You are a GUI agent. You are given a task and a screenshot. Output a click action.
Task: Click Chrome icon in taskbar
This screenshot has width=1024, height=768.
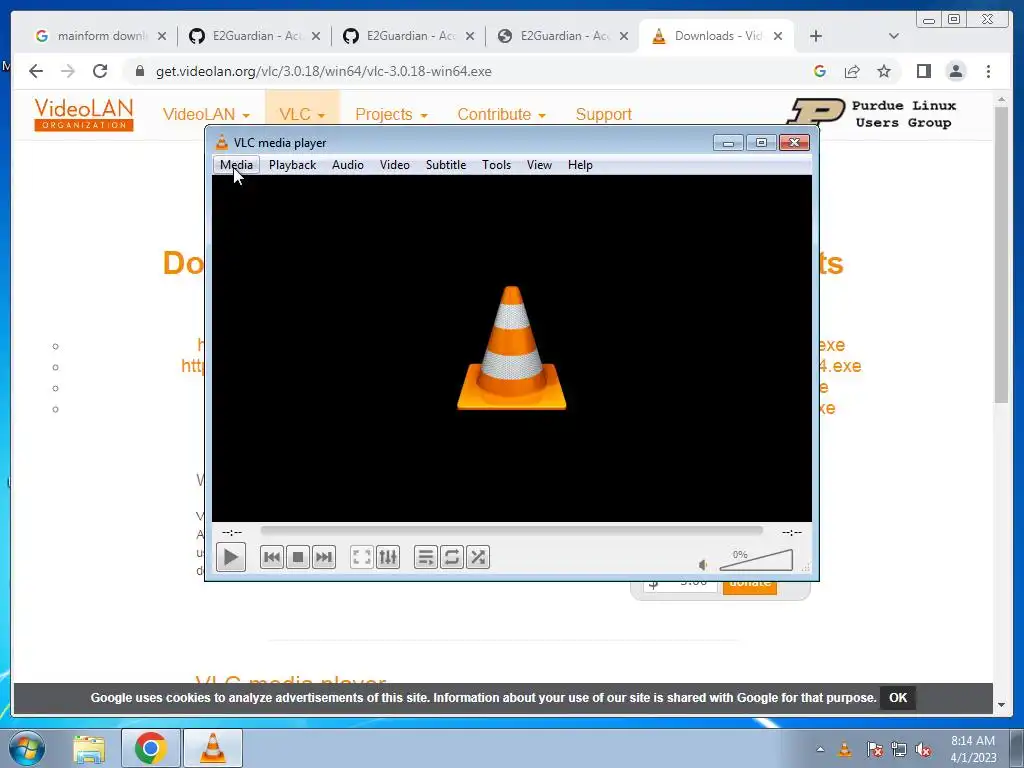(150, 748)
